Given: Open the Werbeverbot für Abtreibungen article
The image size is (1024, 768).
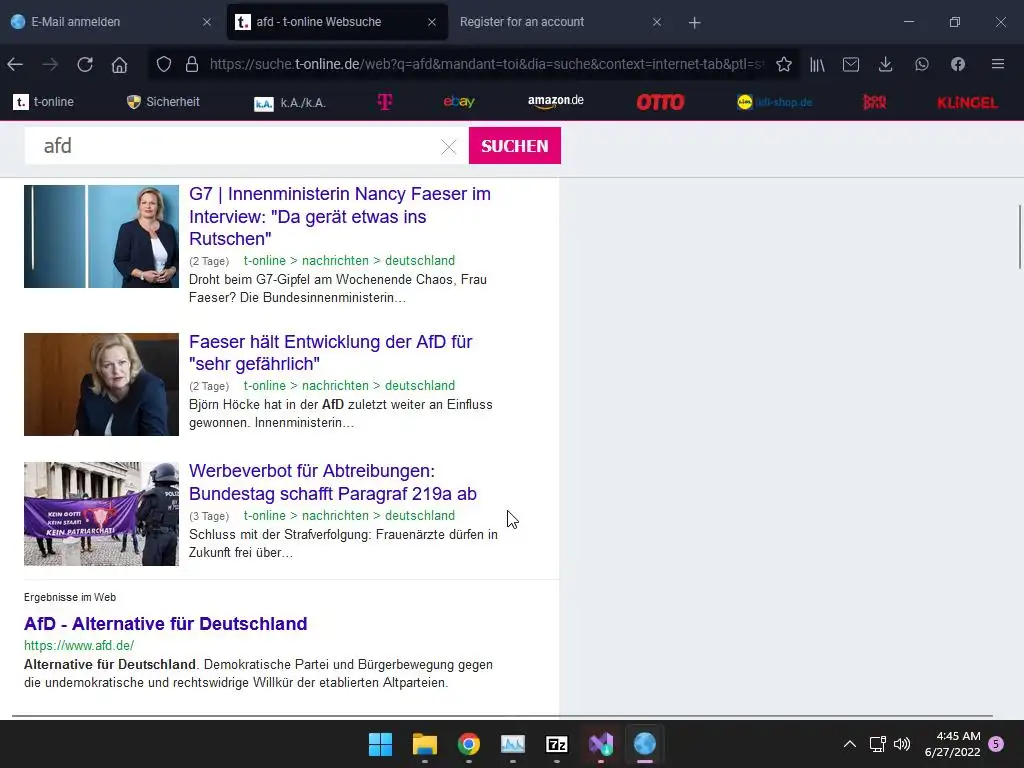Looking at the screenshot, I should 332,482.
